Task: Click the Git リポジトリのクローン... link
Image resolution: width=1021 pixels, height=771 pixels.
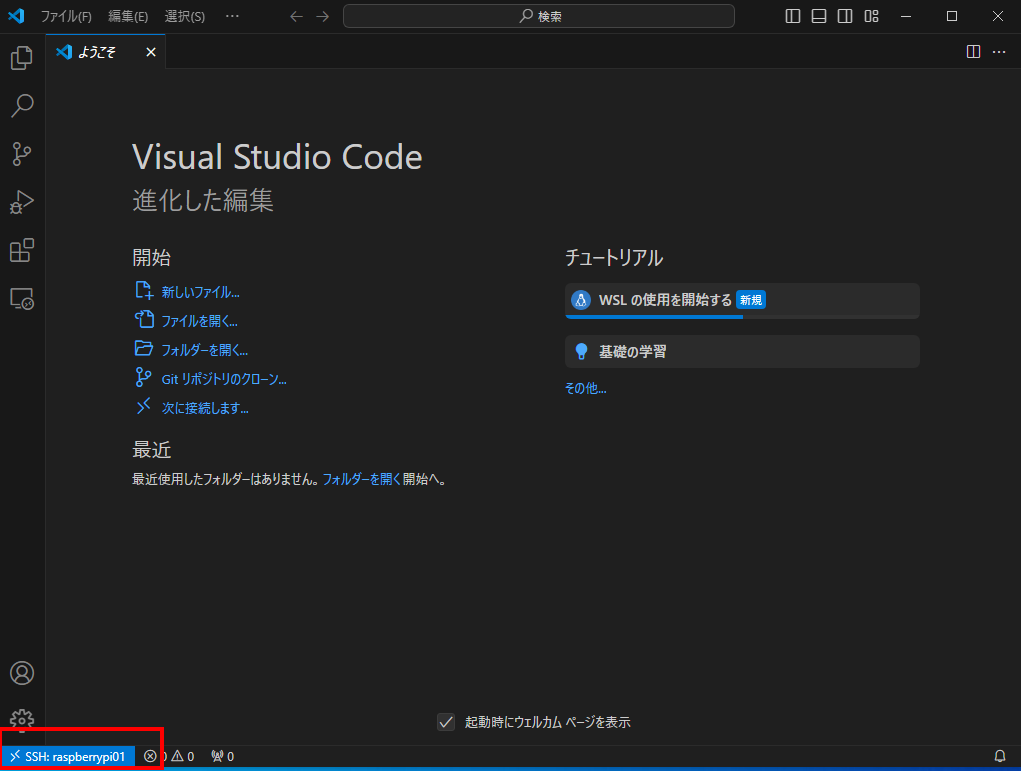Action: point(224,379)
